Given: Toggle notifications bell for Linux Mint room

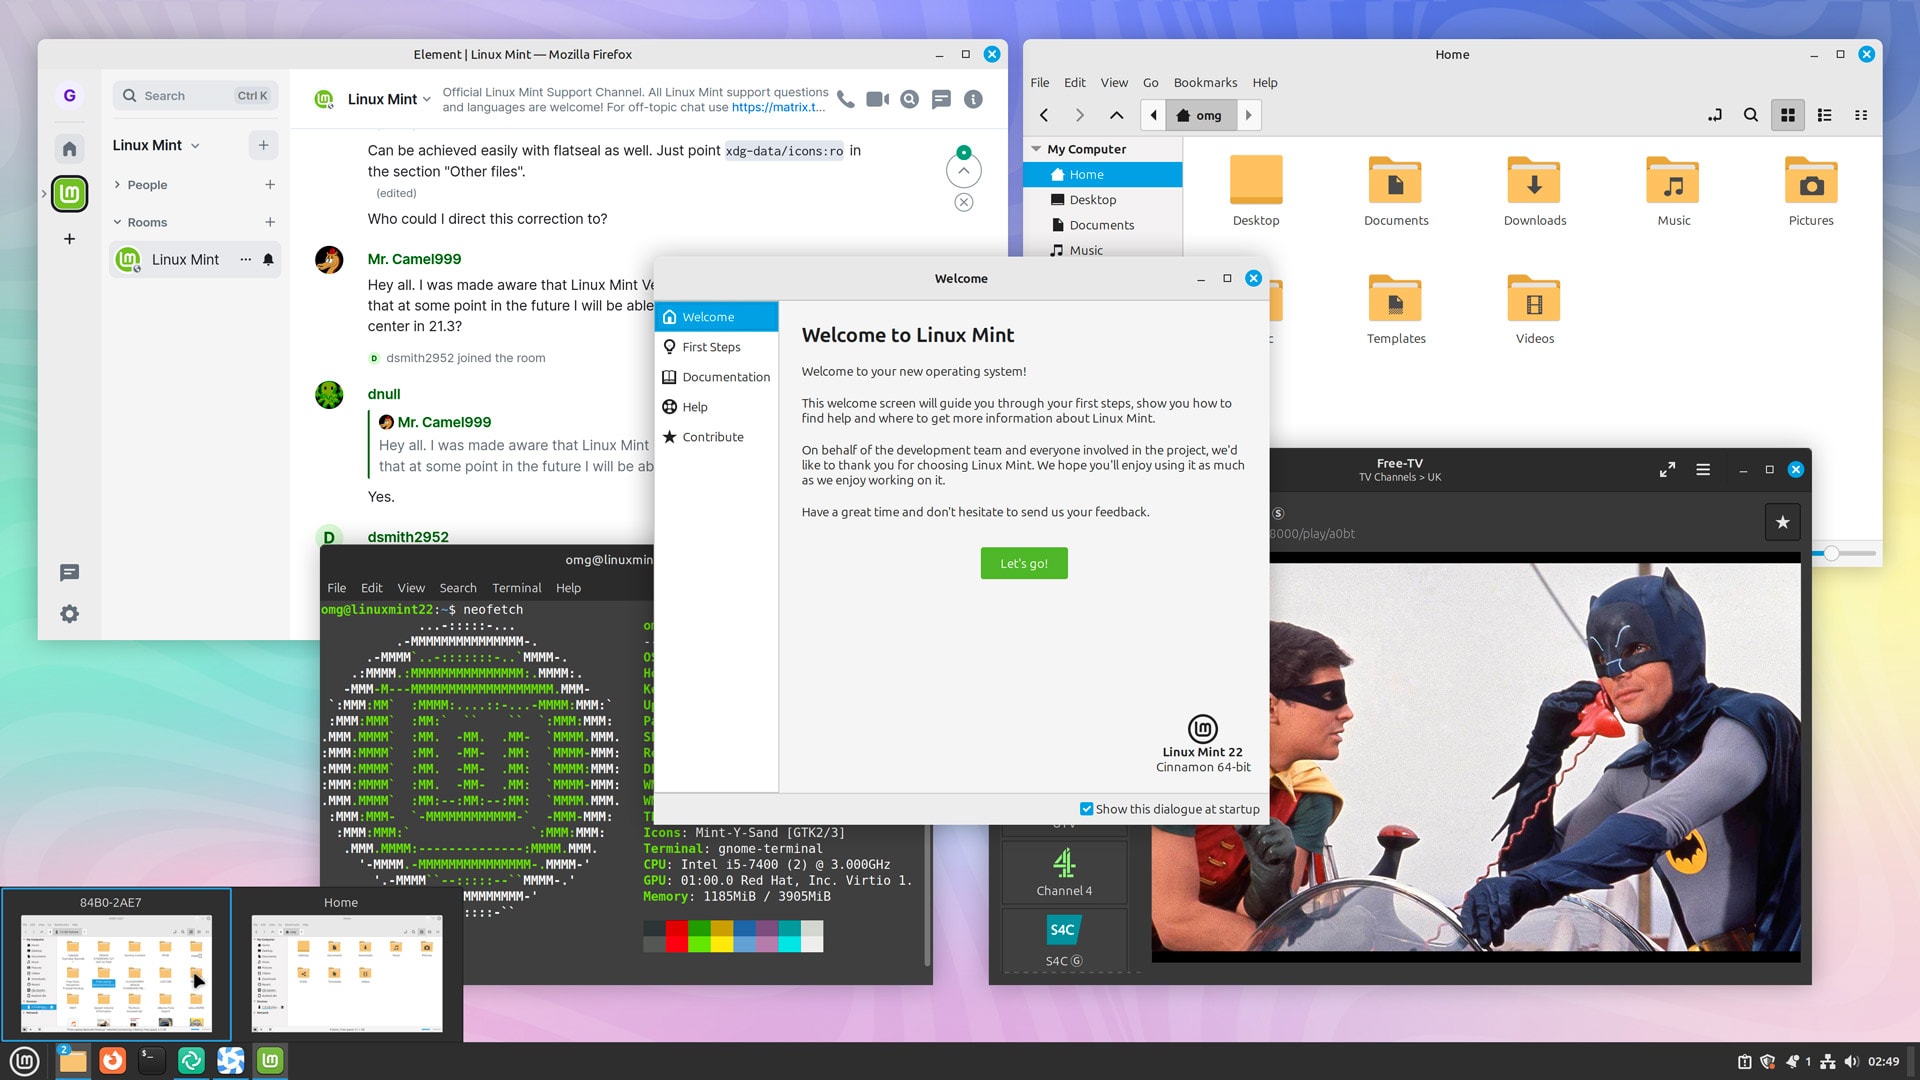Looking at the screenshot, I should click(268, 260).
